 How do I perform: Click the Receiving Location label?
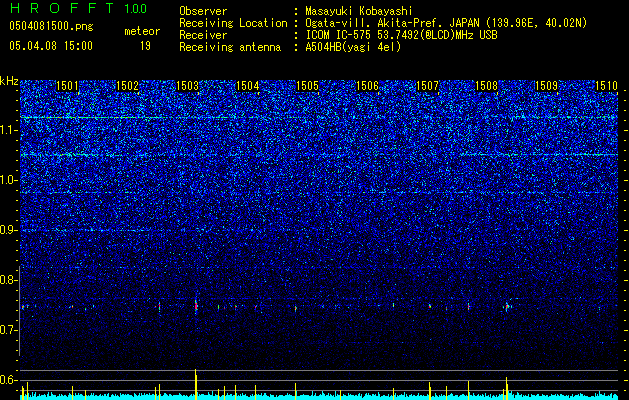tap(233, 23)
